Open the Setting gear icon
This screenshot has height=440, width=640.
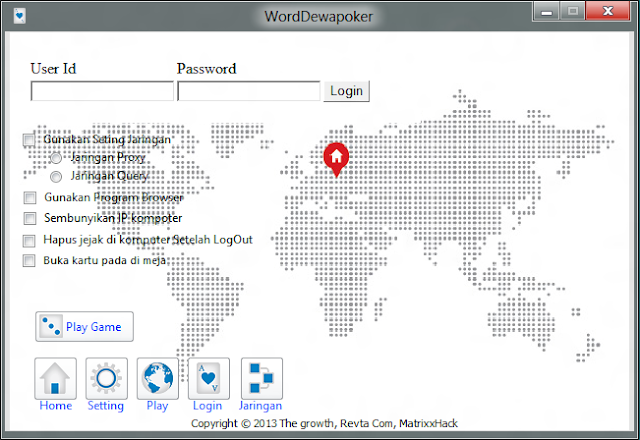[x=107, y=378]
